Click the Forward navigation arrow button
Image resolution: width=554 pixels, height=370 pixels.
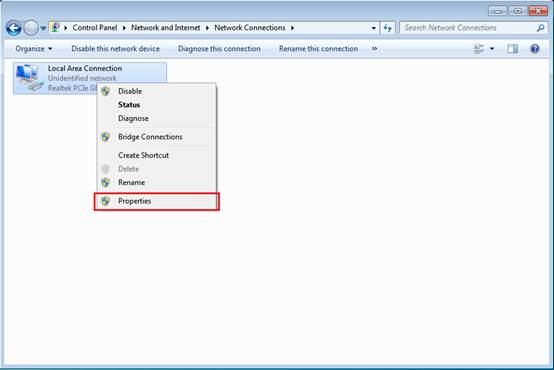(x=31, y=28)
